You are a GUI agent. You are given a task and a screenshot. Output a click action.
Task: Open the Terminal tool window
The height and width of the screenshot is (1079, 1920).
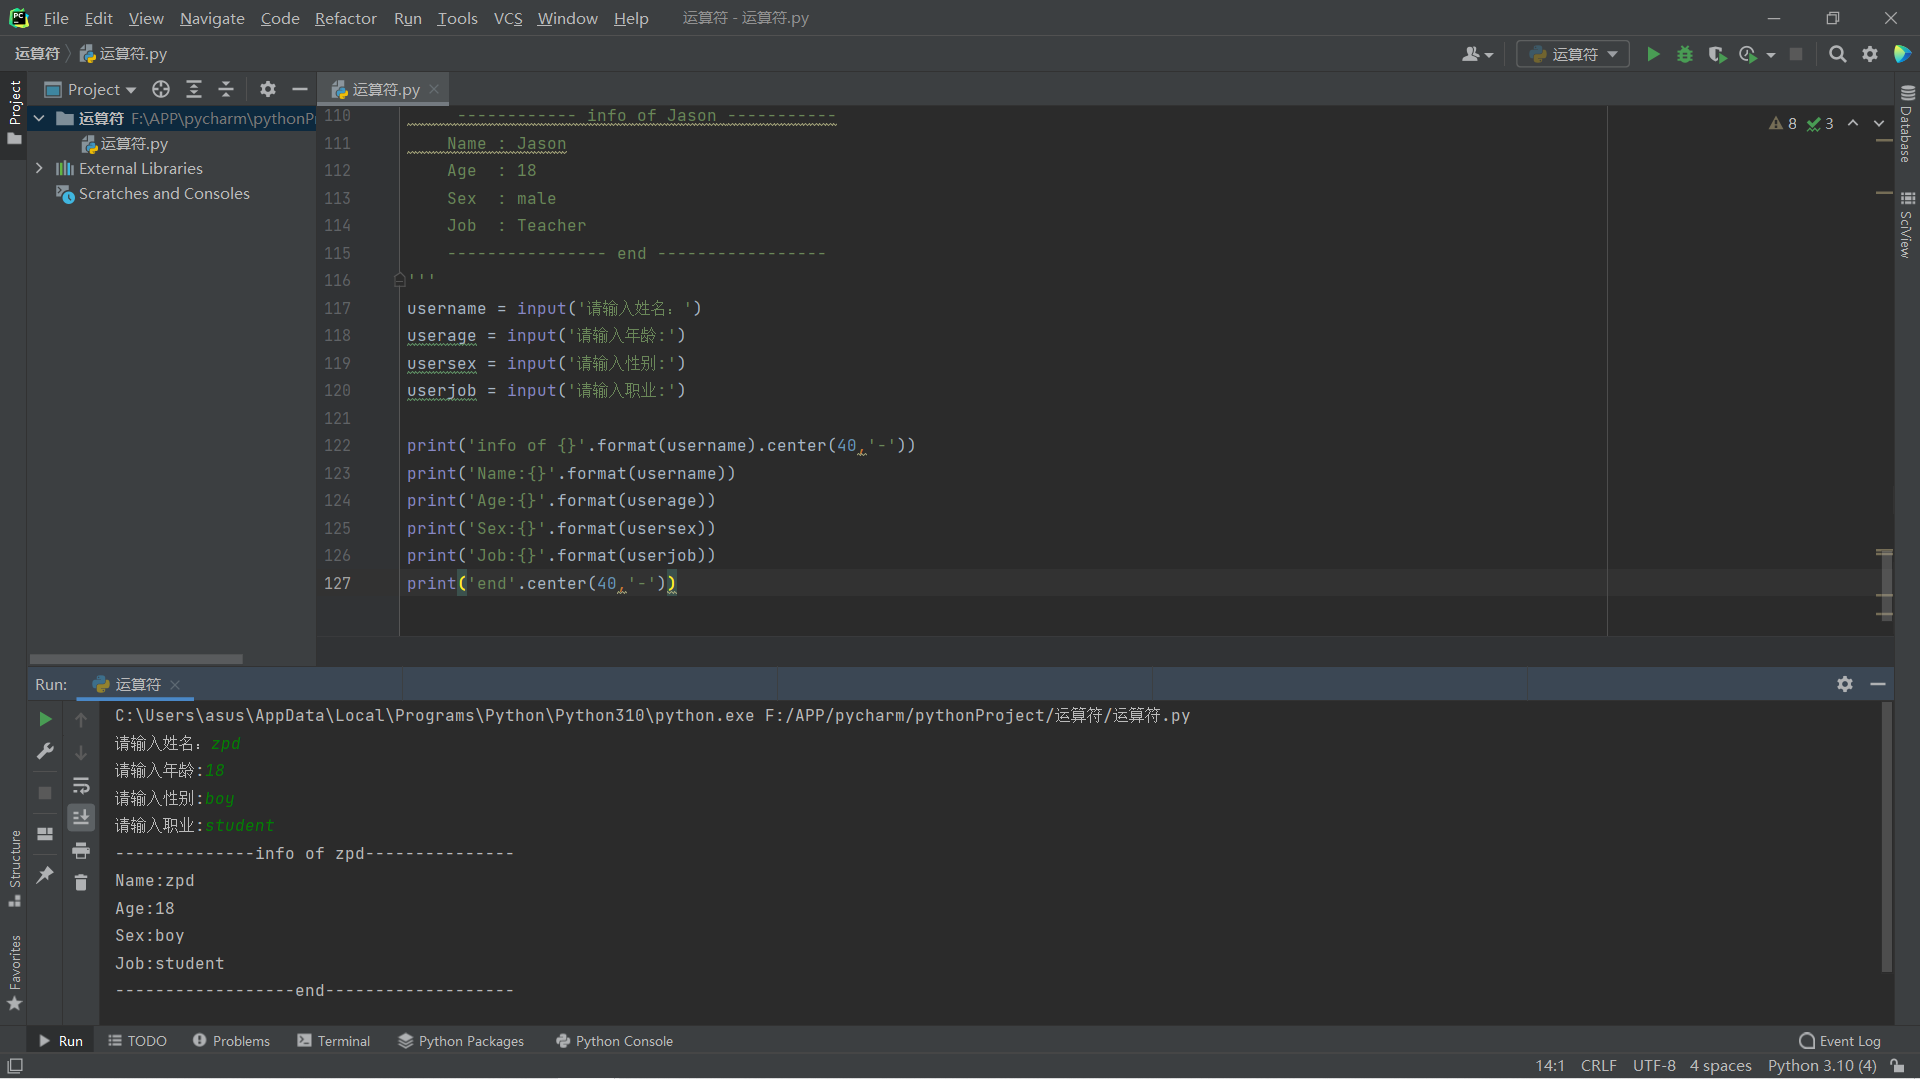pyautogui.click(x=334, y=1041)
